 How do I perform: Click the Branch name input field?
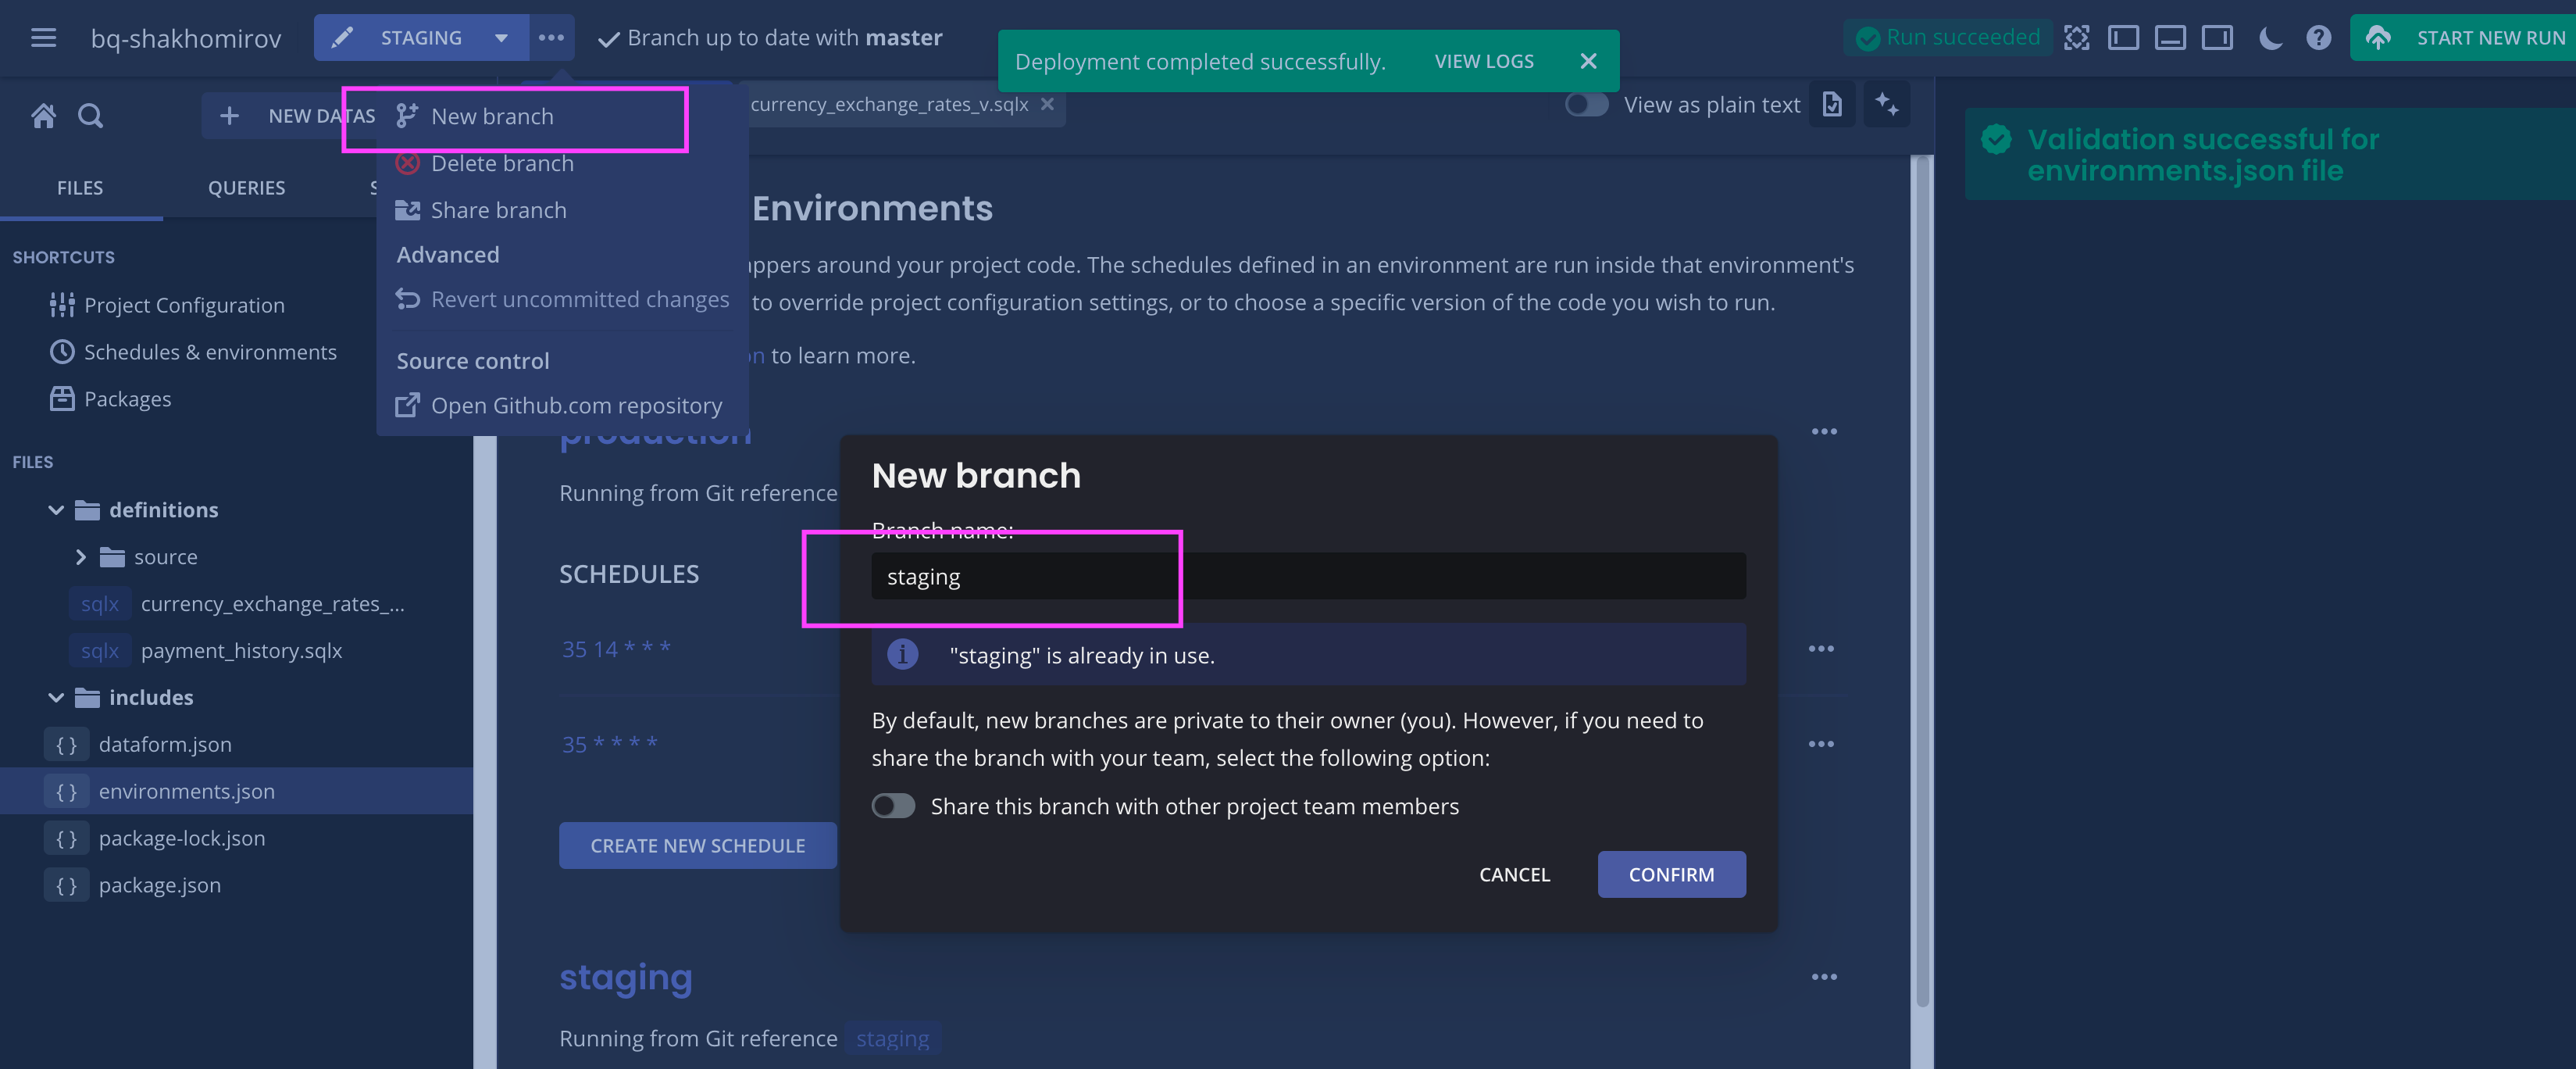pos(1307,577)
